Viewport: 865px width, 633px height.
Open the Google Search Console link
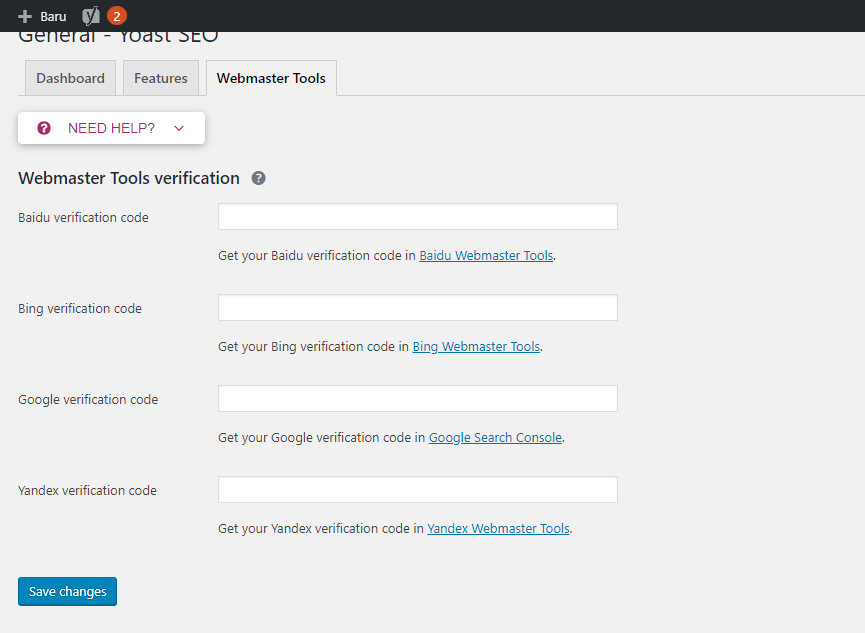pos(495,438)
